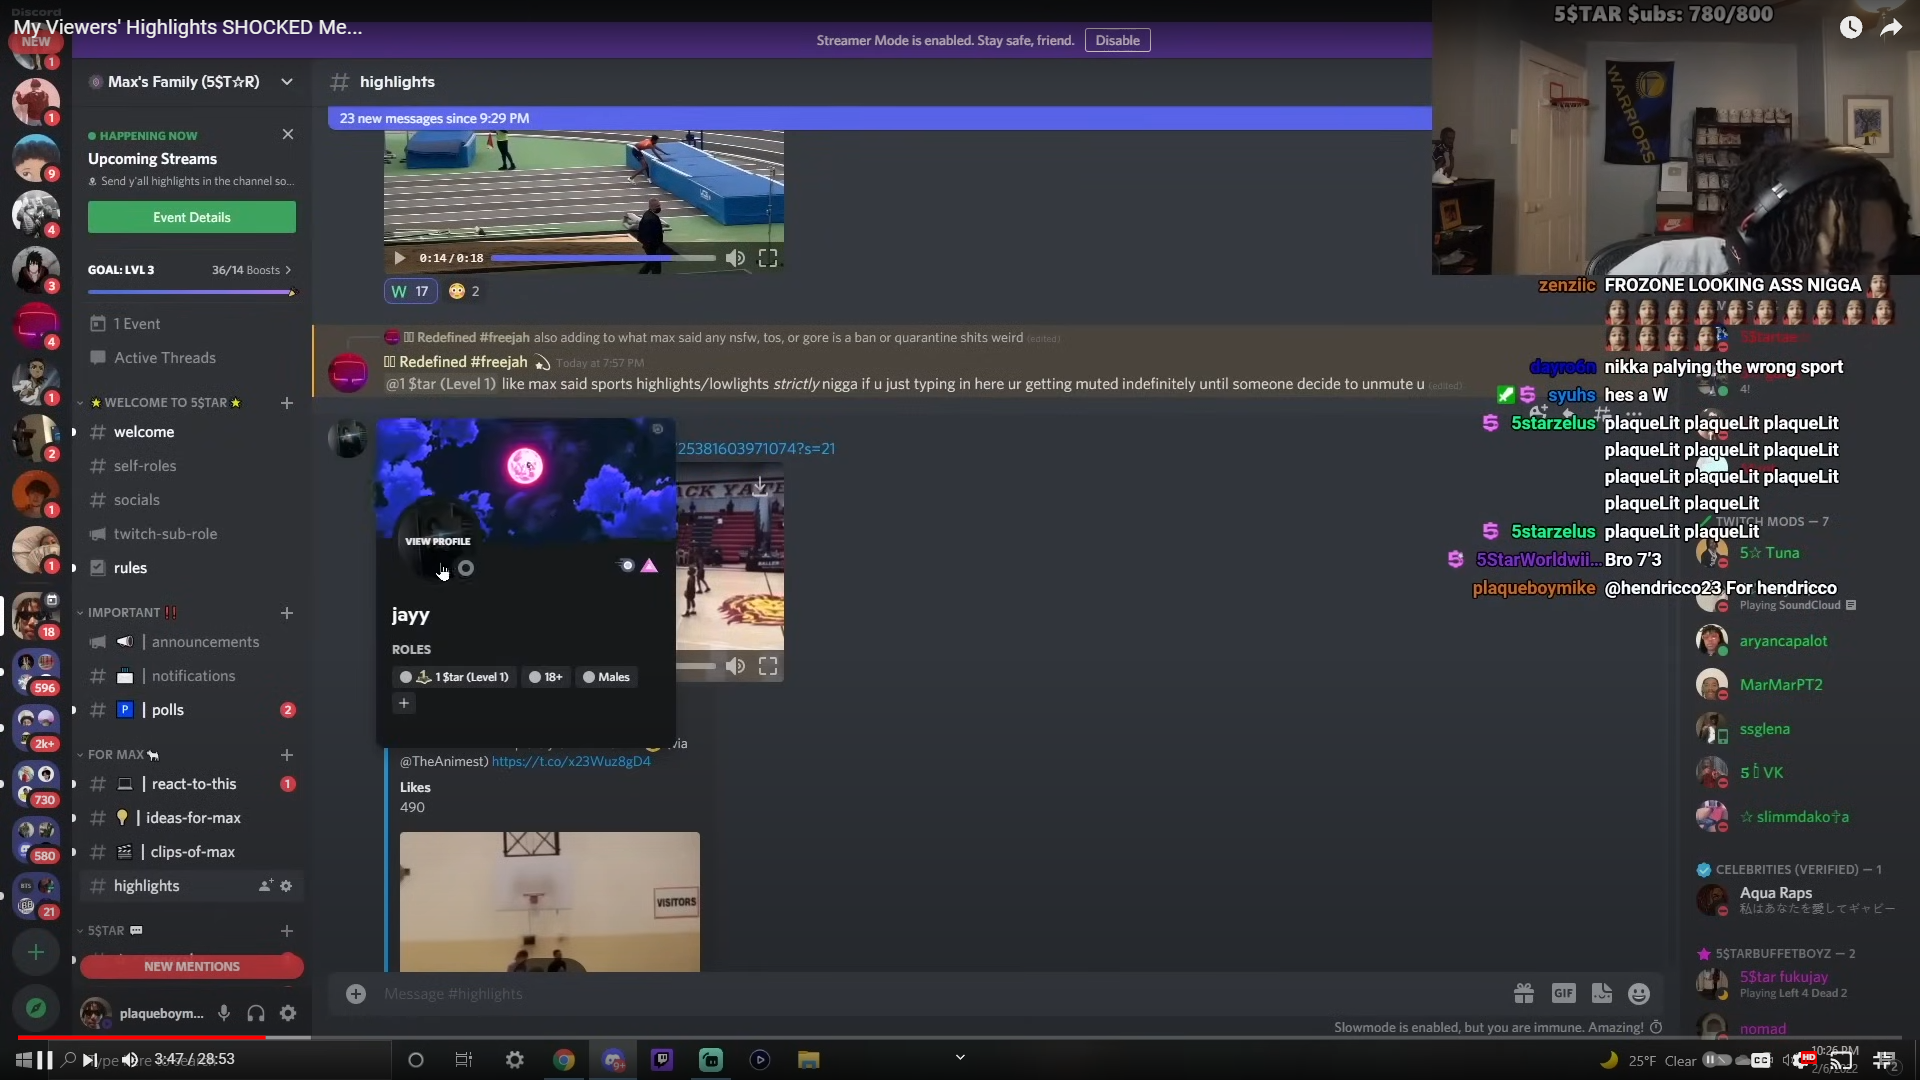
Task: Open the add server plus icon
Action: (x=36, y=952)
